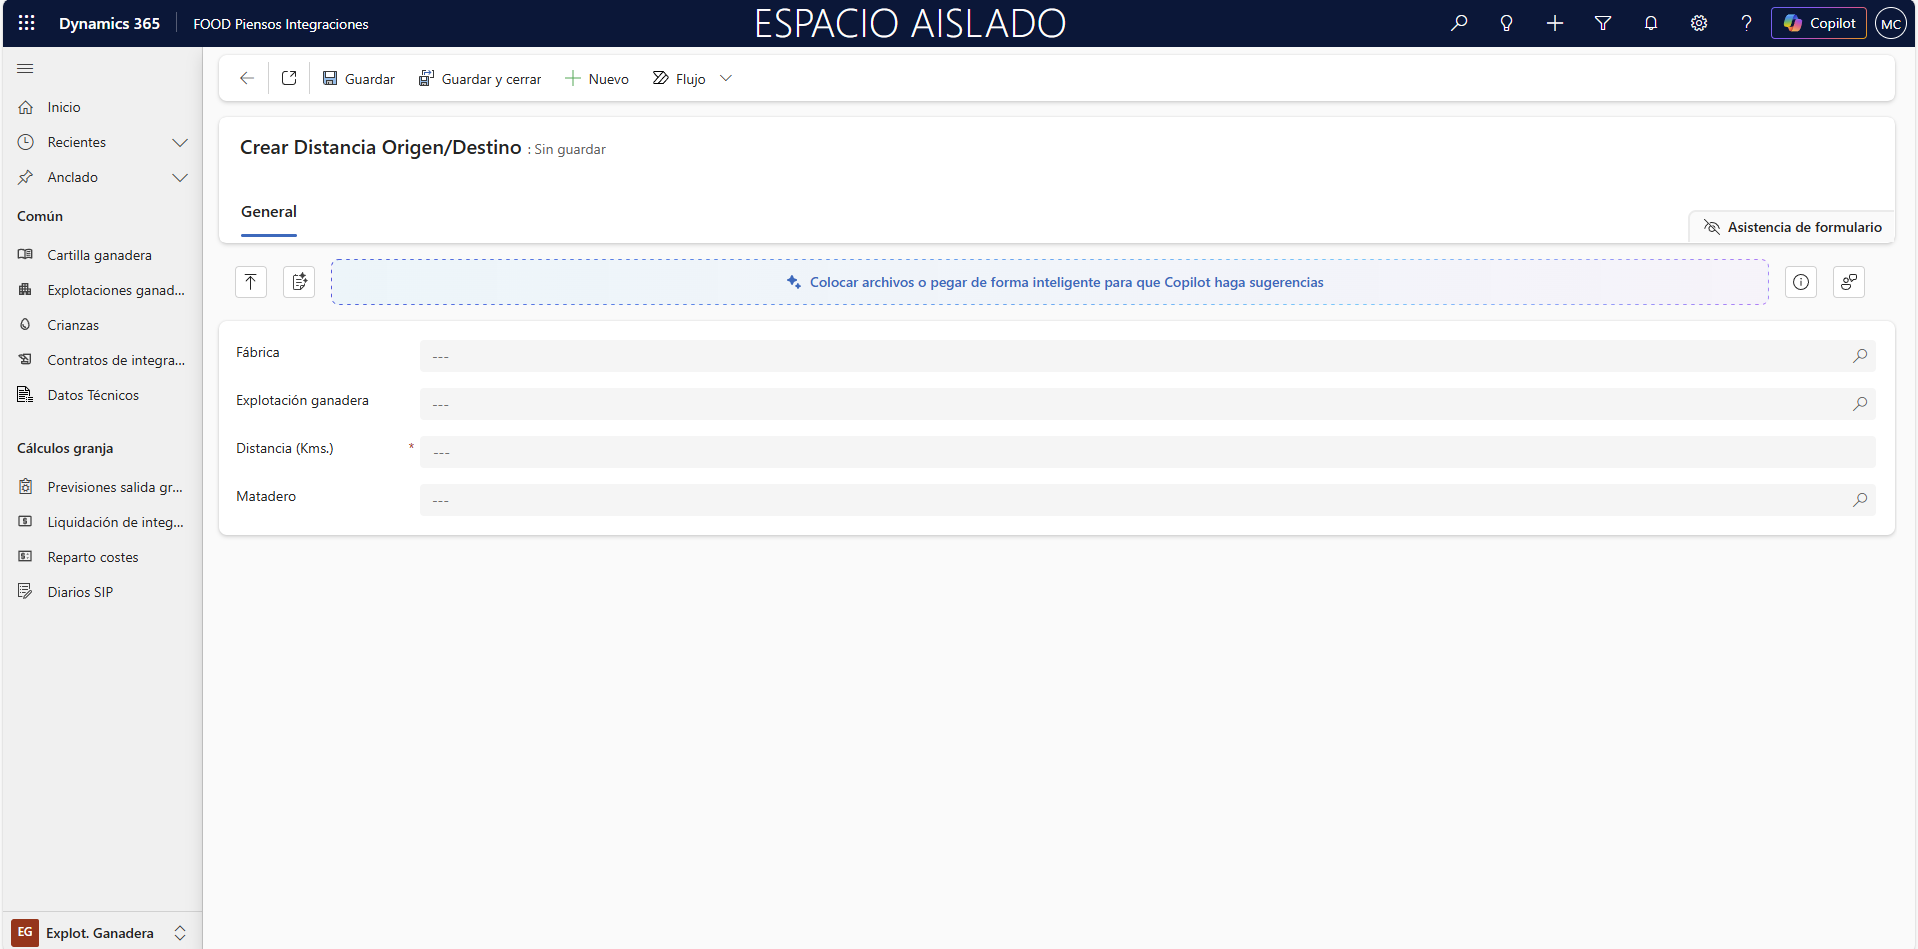Expand the Recientes section
This screenshot has height=949, width=1918.
point(180,142)
